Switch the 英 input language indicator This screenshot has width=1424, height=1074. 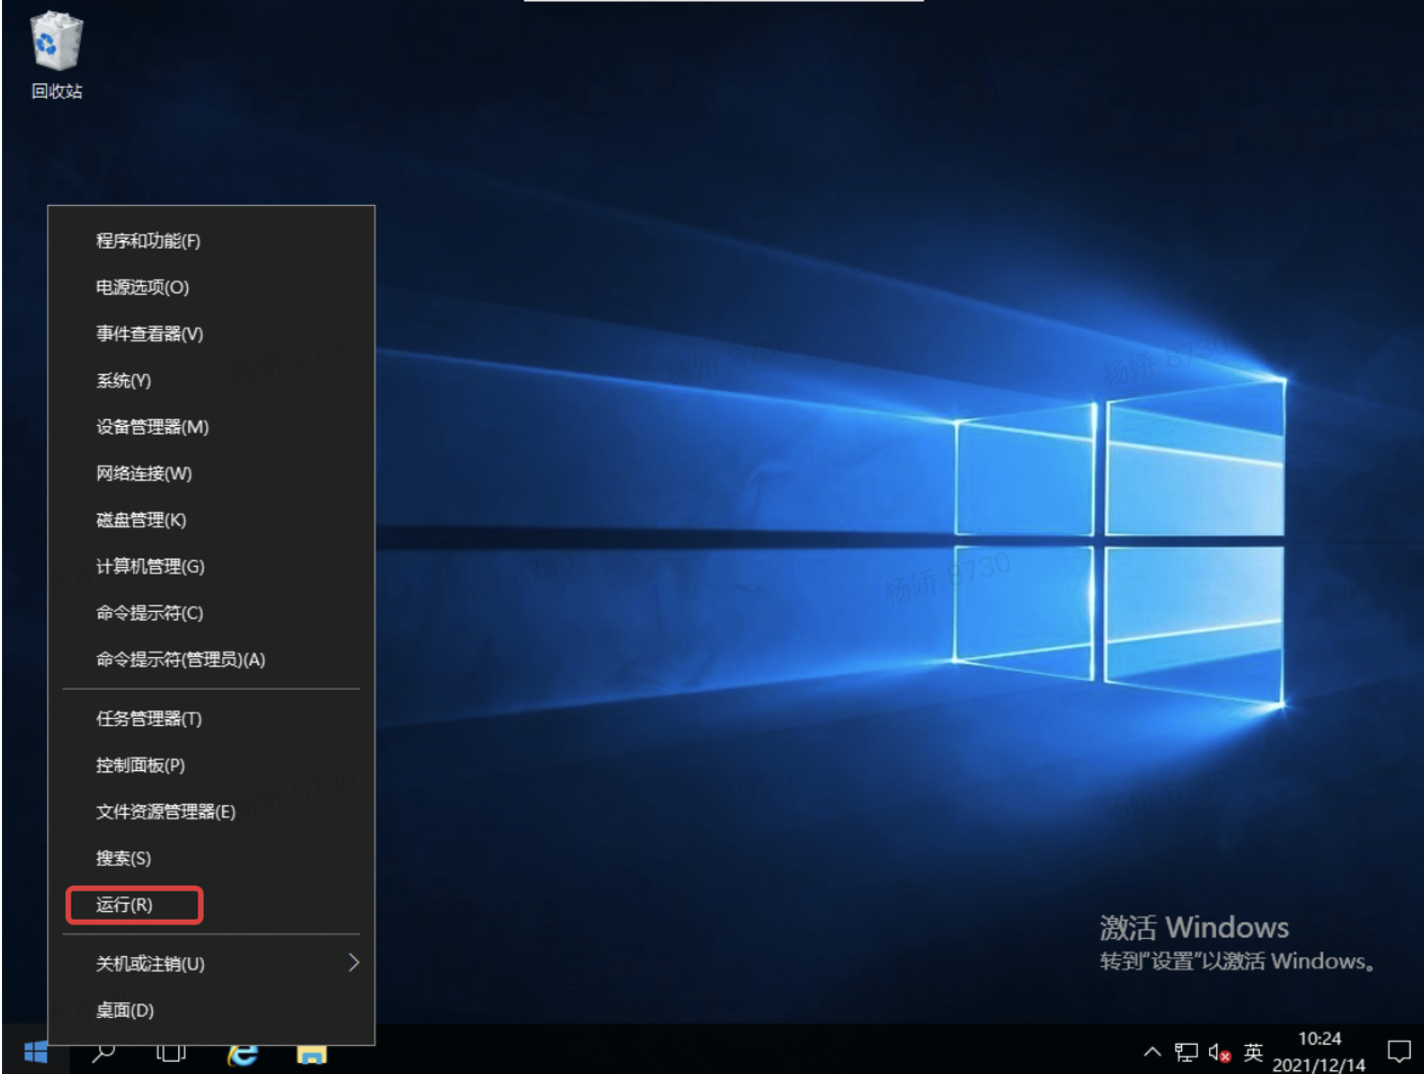click(1253, 1052)
